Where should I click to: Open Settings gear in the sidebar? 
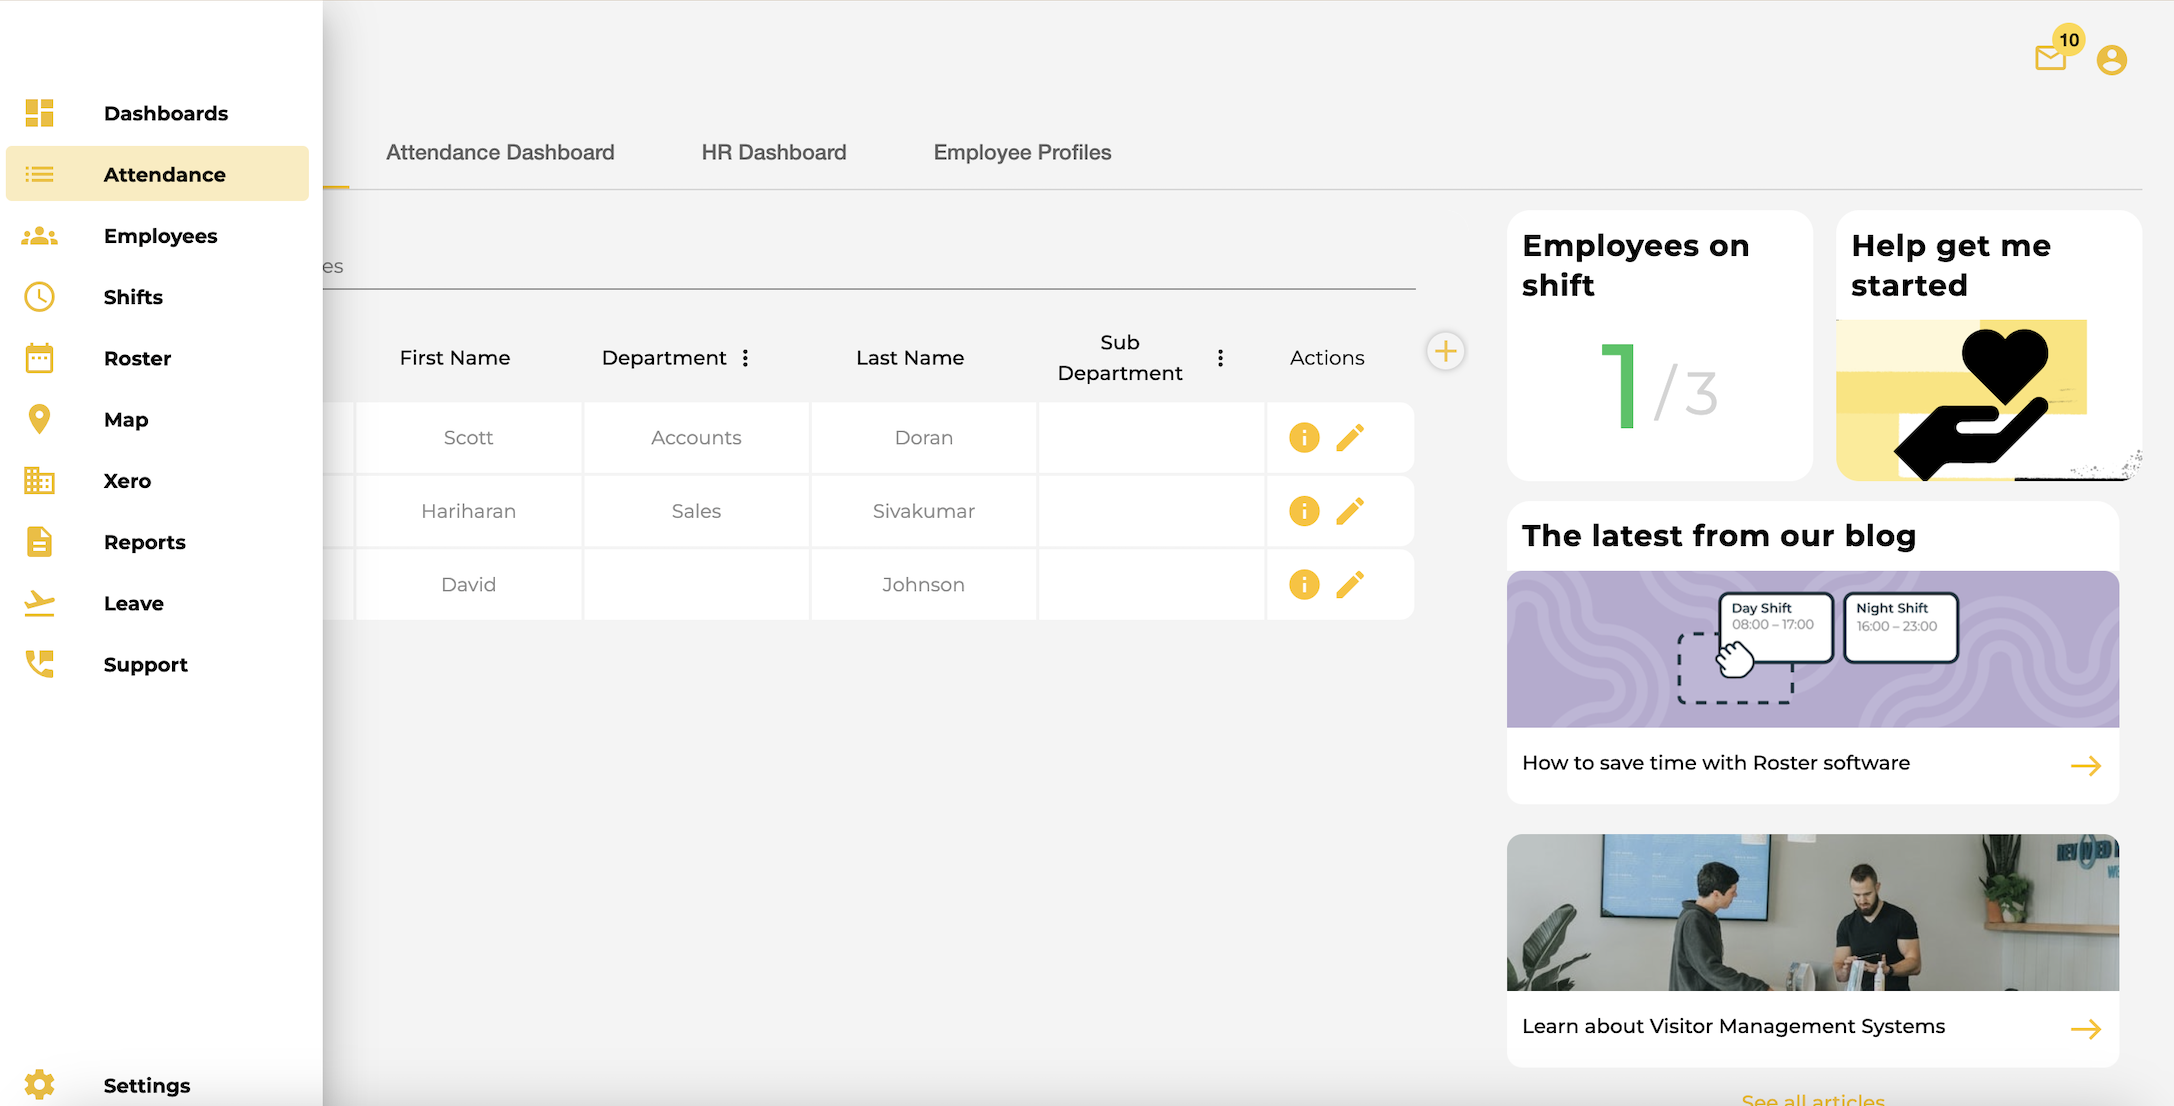[40, 1084]
